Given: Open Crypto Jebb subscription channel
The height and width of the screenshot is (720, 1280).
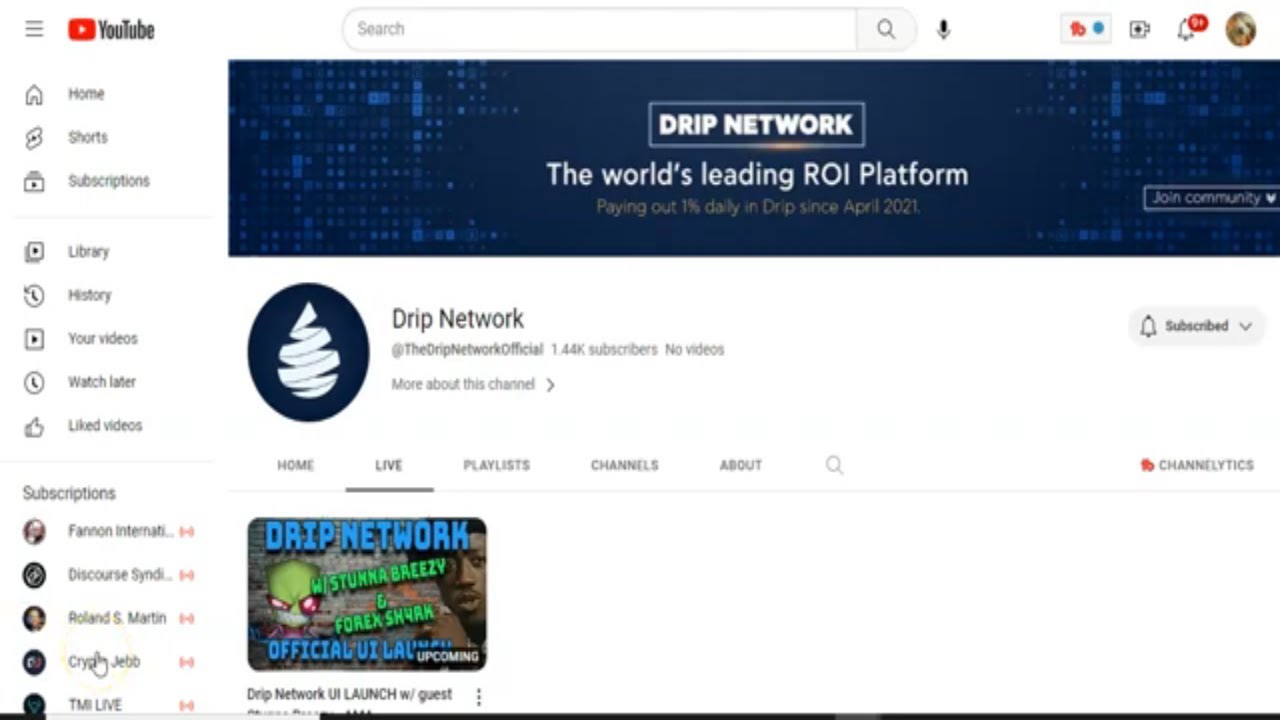Looking at the screenshot, I should [108, 662].
